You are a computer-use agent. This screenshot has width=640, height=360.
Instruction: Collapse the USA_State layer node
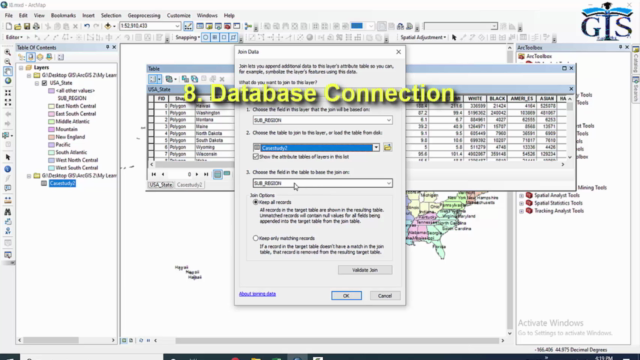click(x=37, y=83)
